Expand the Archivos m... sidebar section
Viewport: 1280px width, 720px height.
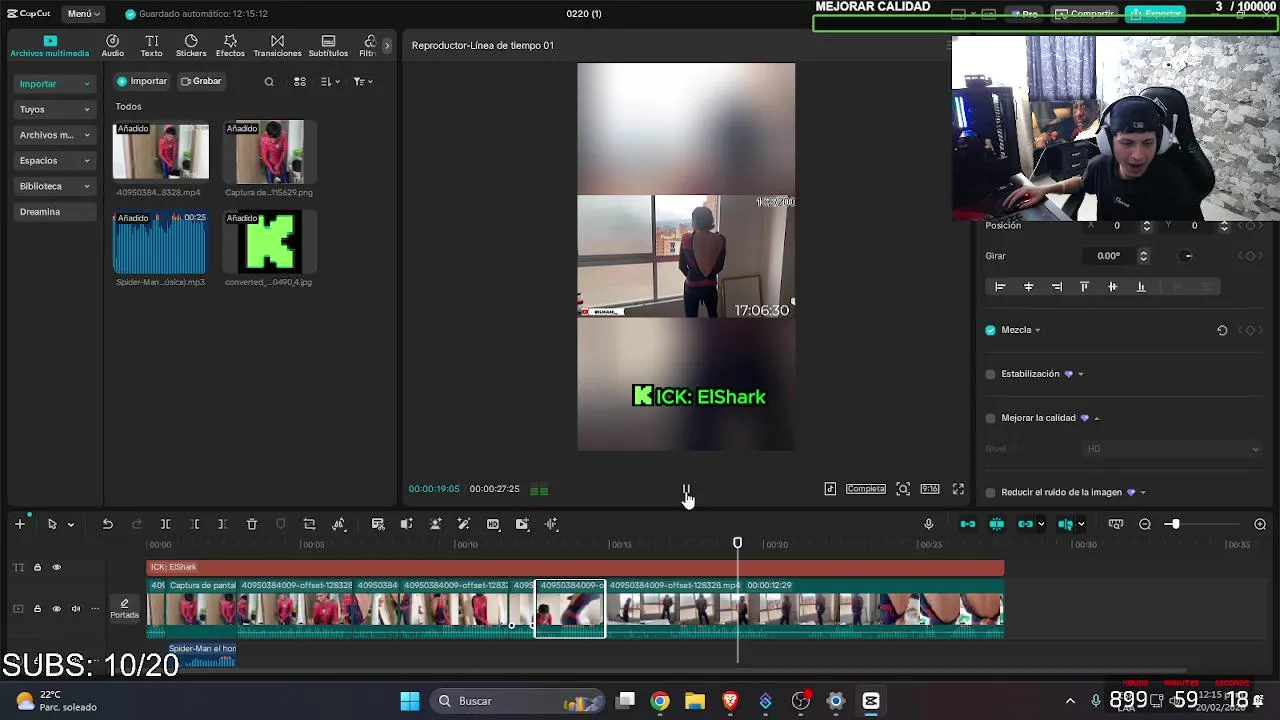[x=55, y=135]
